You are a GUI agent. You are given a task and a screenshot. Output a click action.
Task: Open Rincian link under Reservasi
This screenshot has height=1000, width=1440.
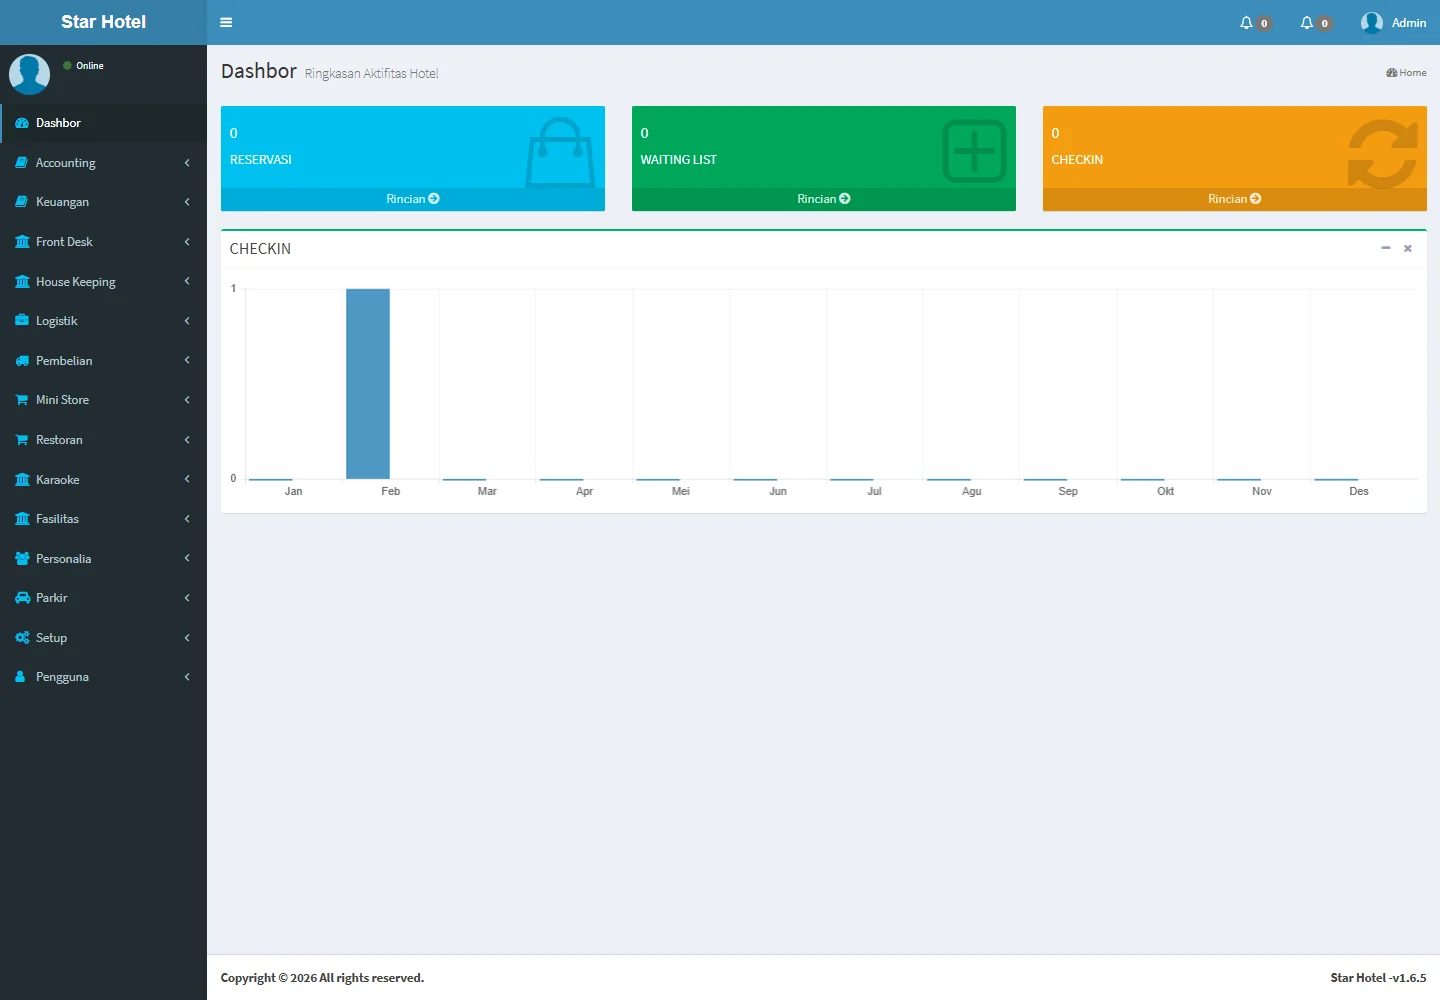412,199
